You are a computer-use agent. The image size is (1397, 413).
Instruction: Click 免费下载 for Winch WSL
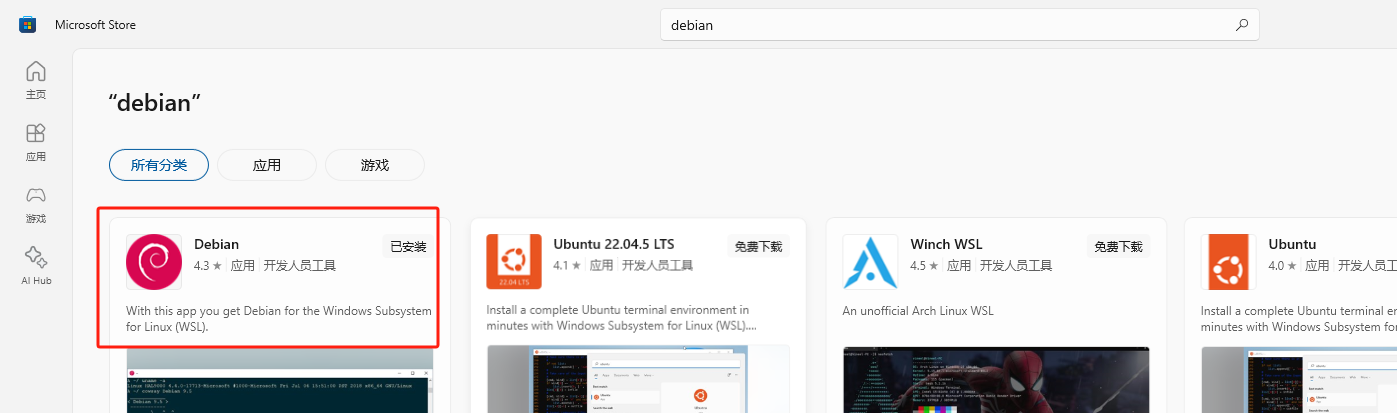[x=1119, y=246]
